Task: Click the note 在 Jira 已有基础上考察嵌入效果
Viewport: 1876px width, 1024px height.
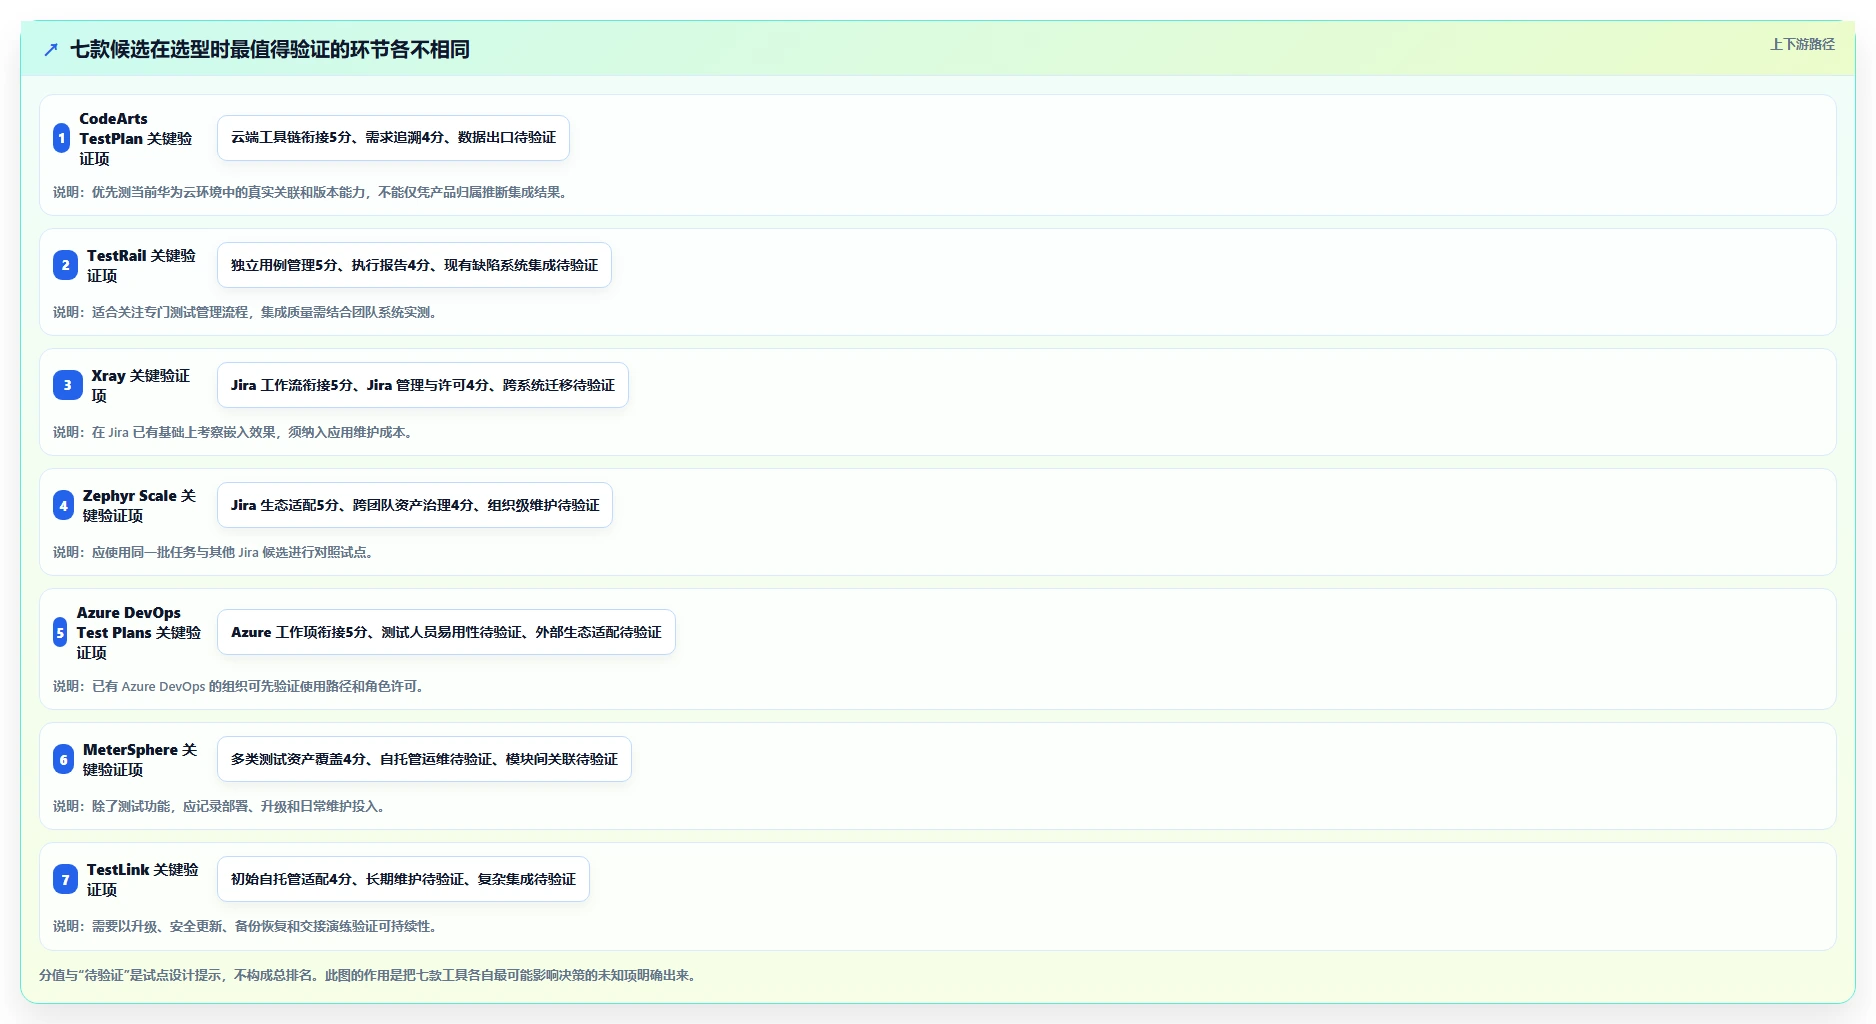Action: (x=235, y=432)
